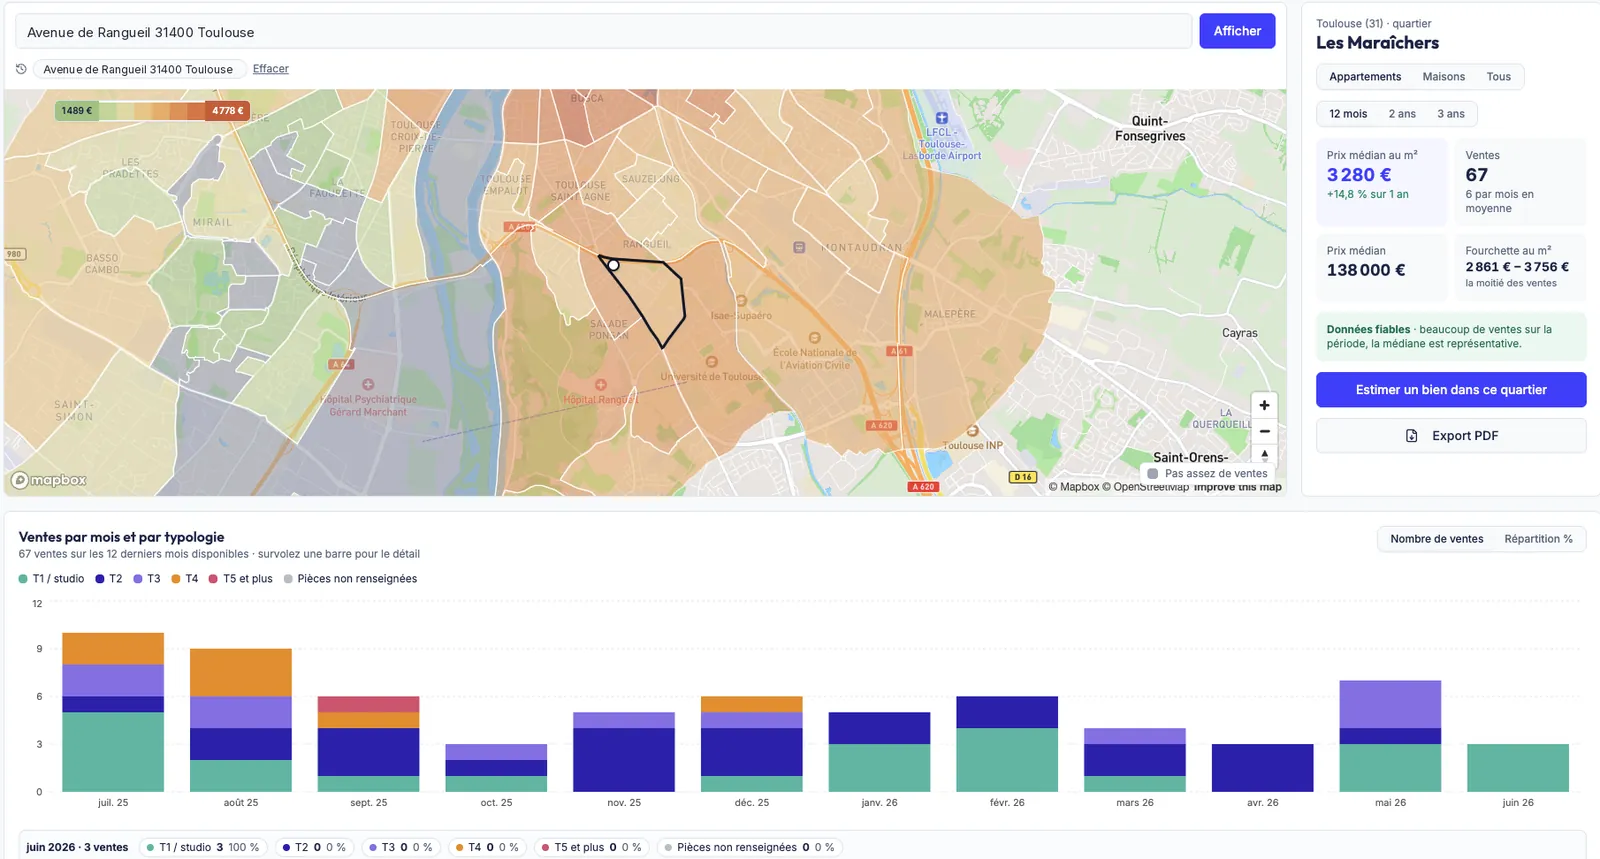Open the Mapbox logo link
The image size is (1600, 859).
click(x=48, y=480)
